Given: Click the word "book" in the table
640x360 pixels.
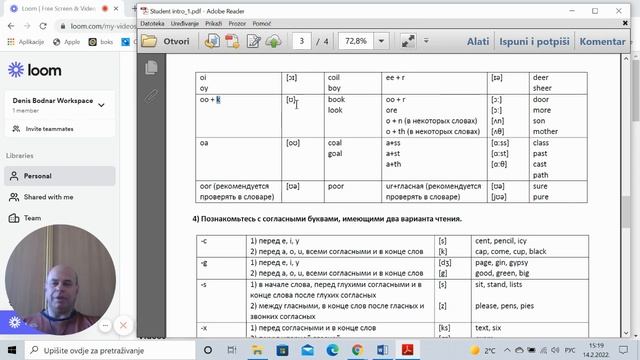Looking at the screenshot, I should click(336, 99).
